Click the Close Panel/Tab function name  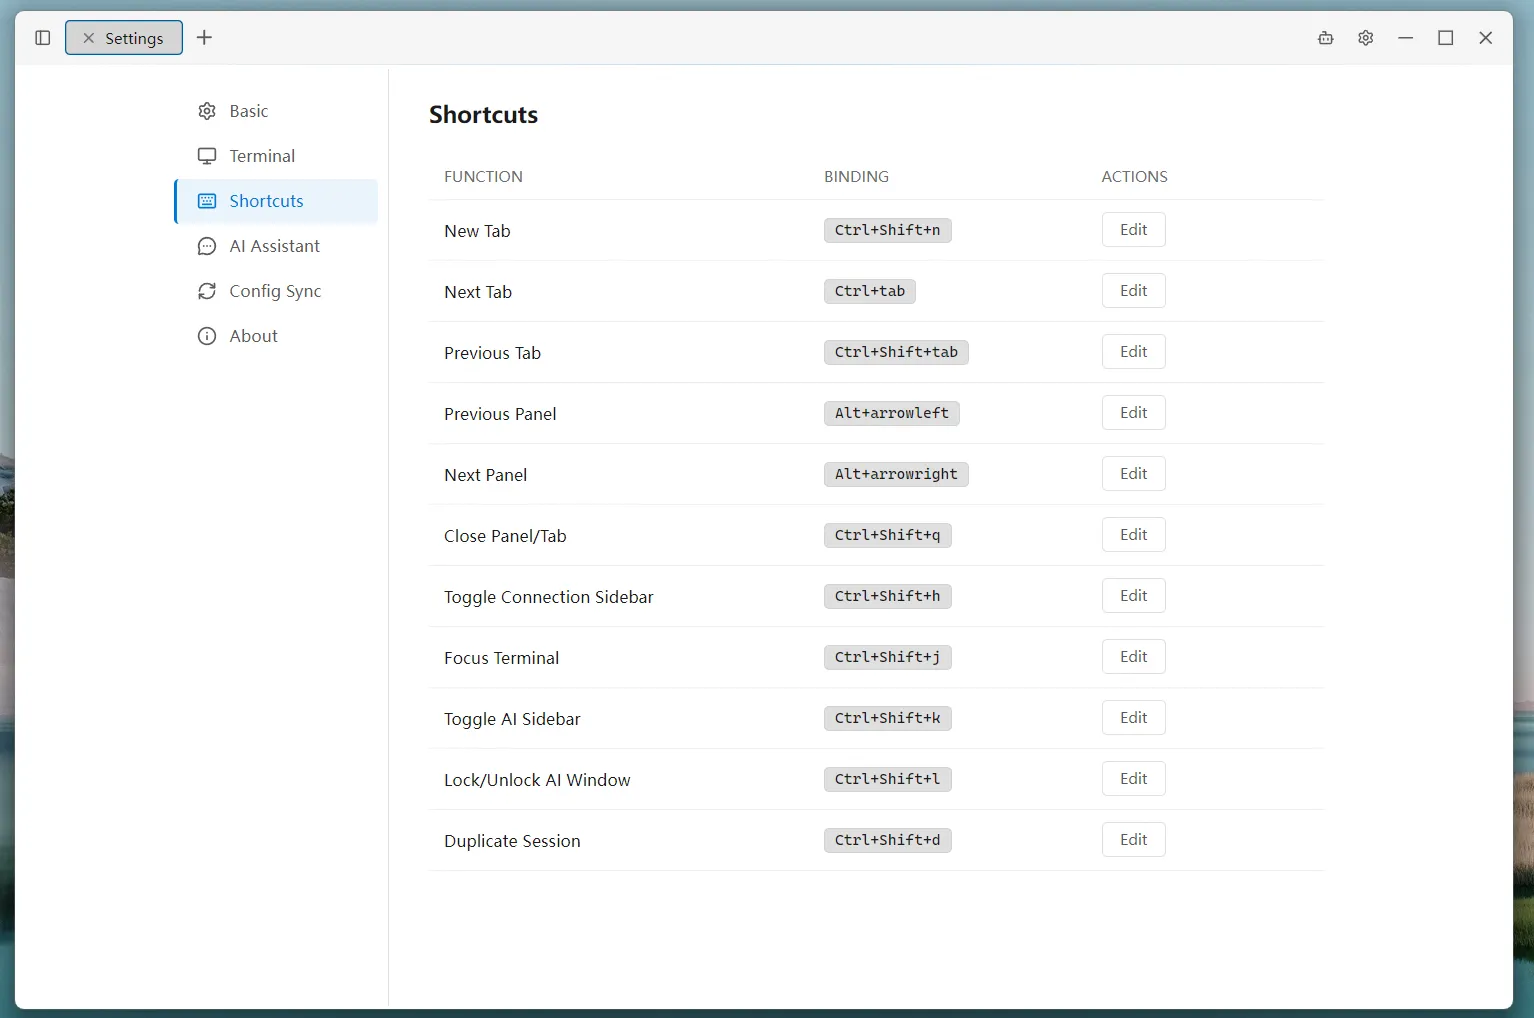pyautogui.click(x=505, y=536)
